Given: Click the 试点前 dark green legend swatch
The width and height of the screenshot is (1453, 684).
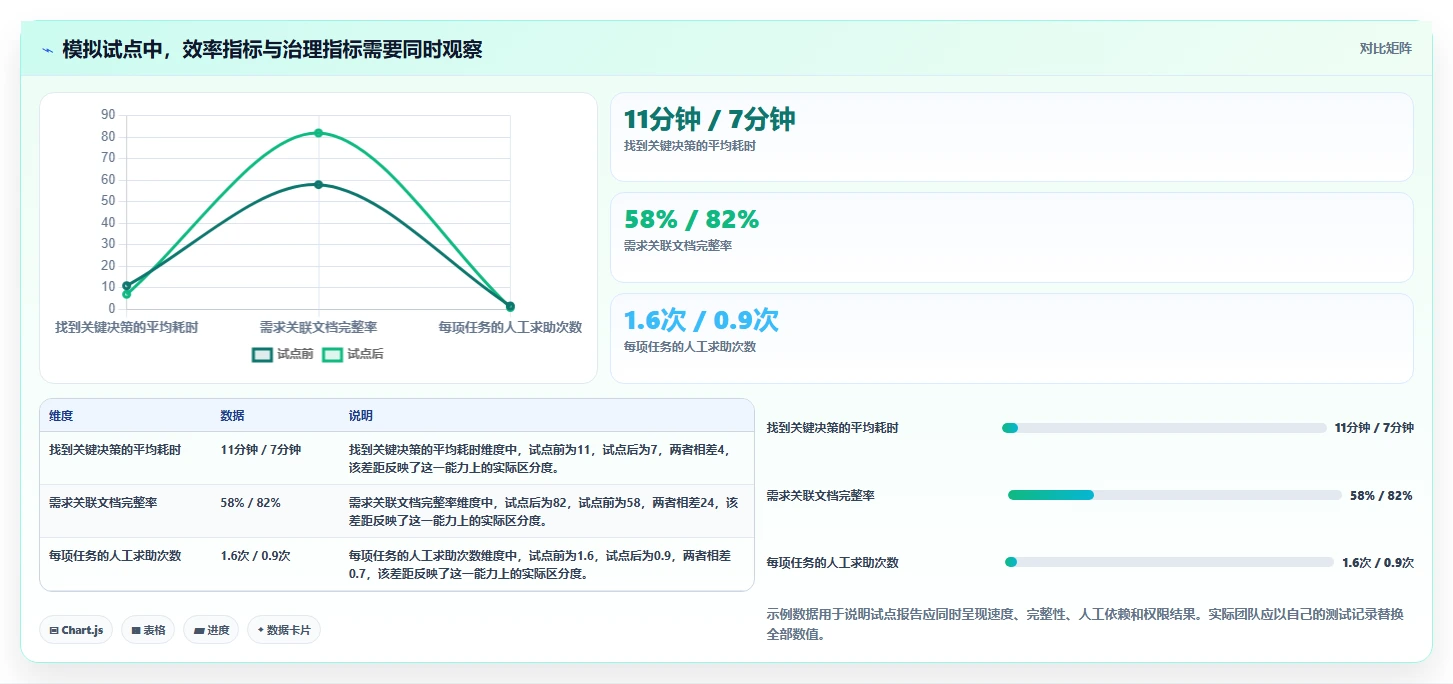Looking at the screenshot, I should 262,354.
